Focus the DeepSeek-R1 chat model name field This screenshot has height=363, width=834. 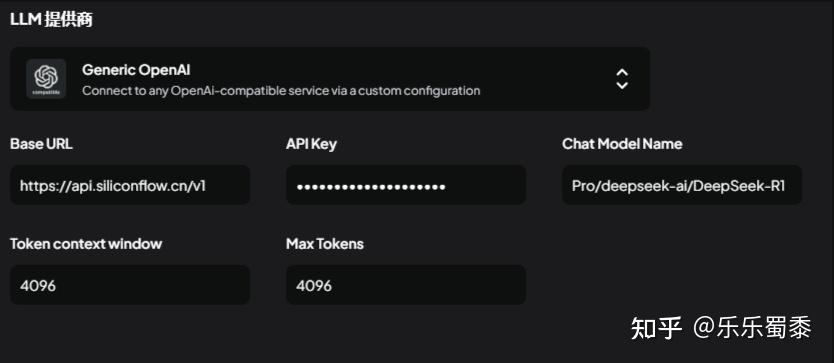682,185
